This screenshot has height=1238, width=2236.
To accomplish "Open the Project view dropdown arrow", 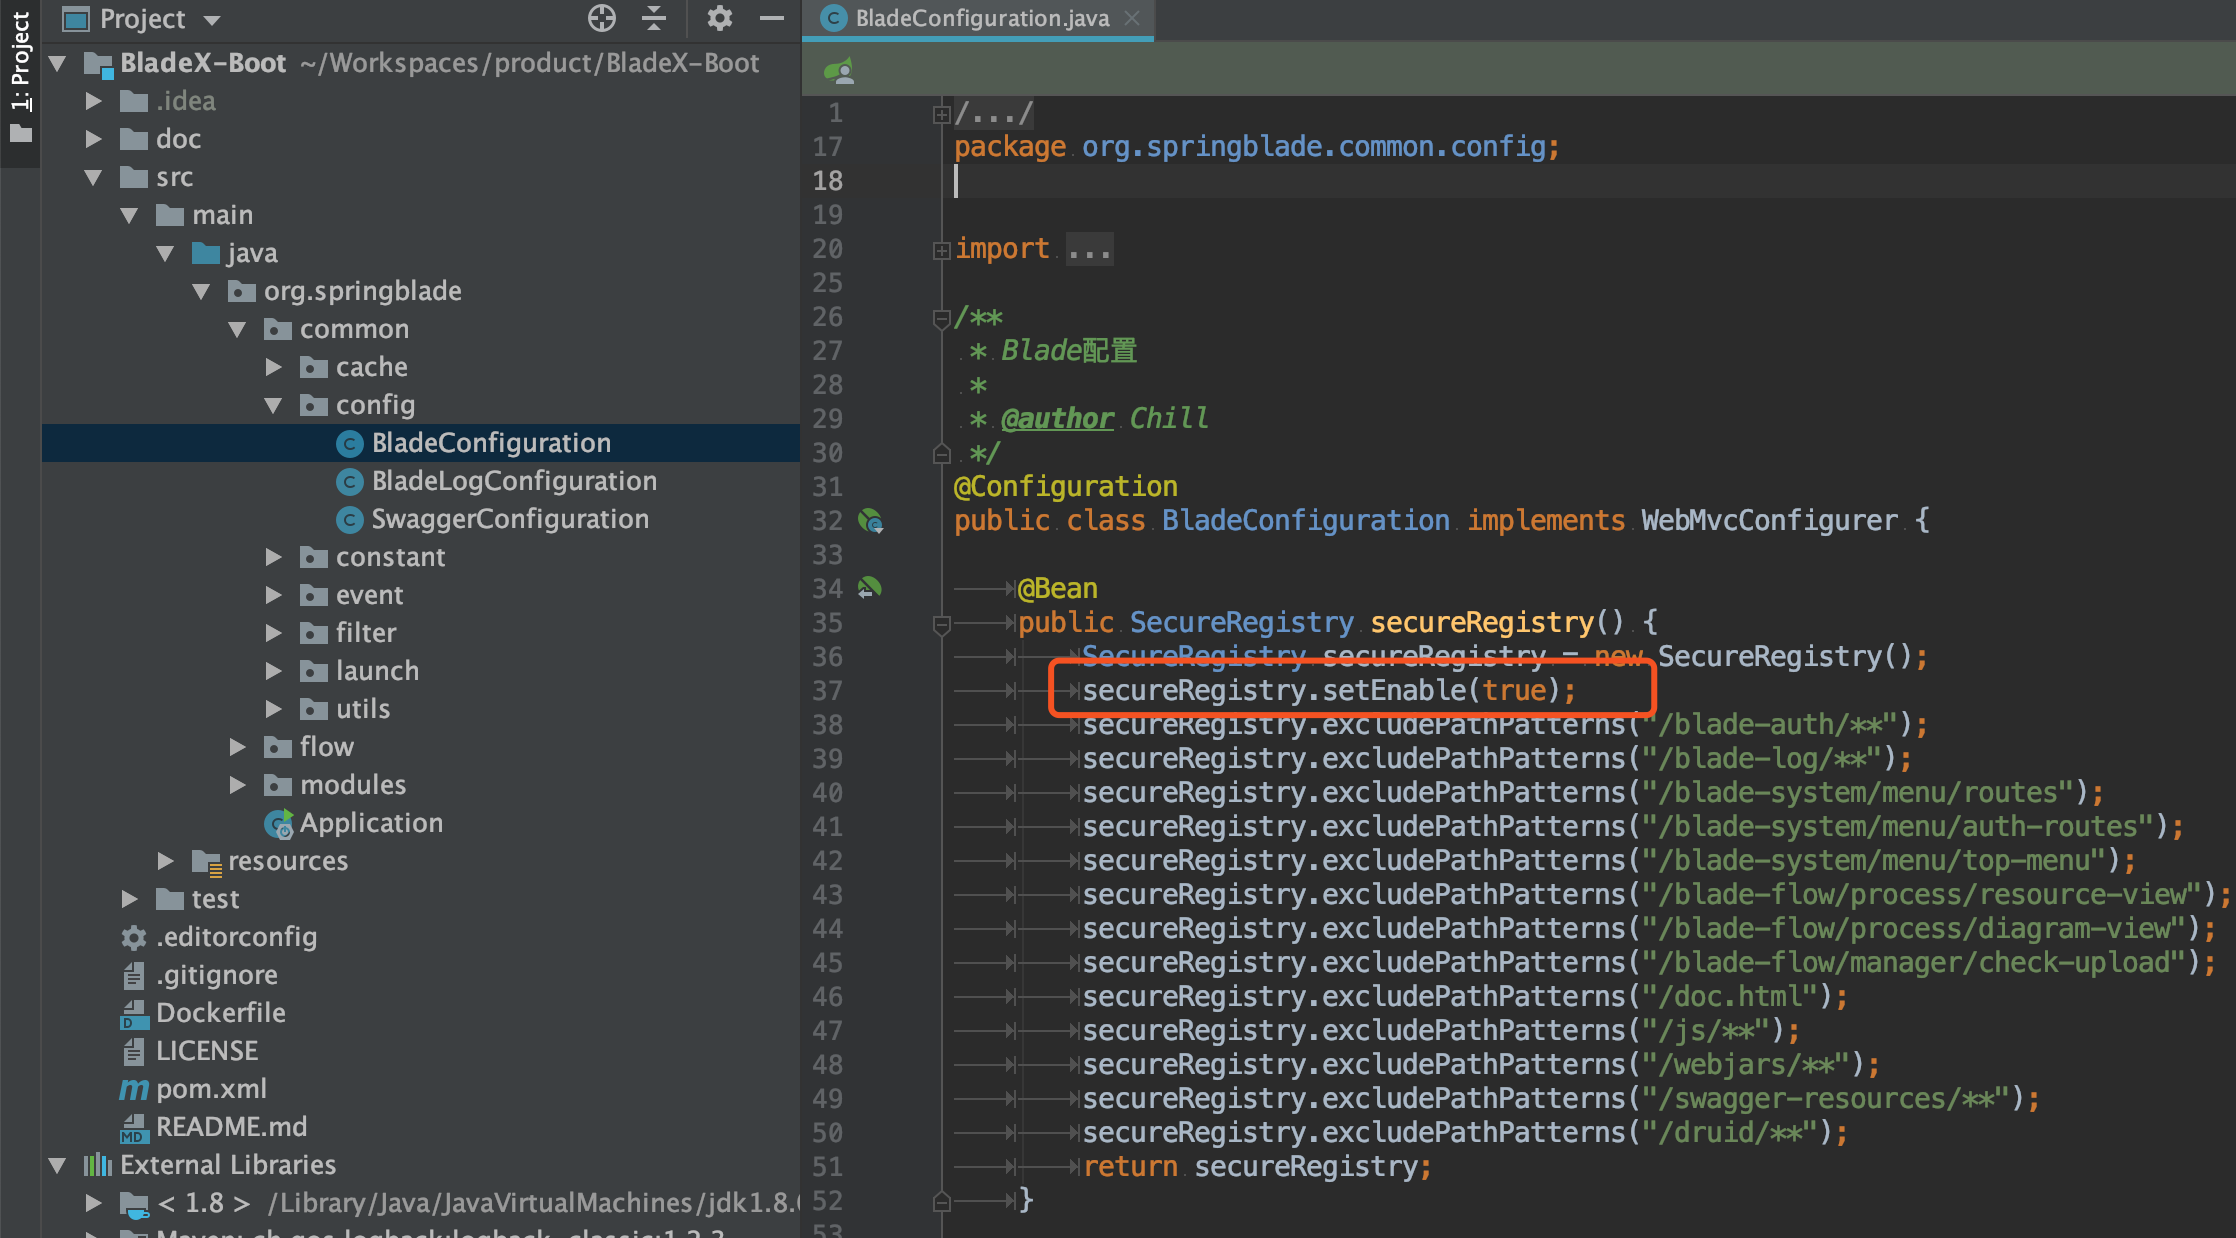I will click(211, 20).
